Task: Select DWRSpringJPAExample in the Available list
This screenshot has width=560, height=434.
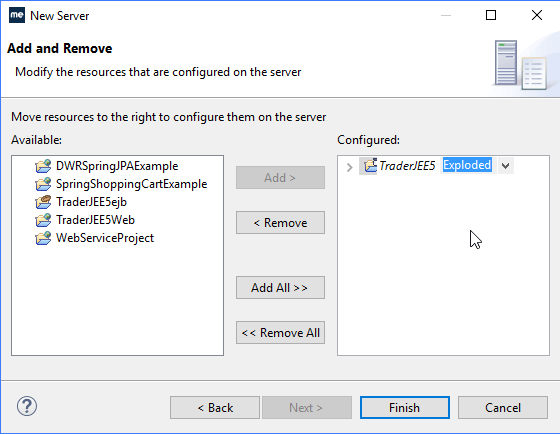Action: tap(117, 166)
